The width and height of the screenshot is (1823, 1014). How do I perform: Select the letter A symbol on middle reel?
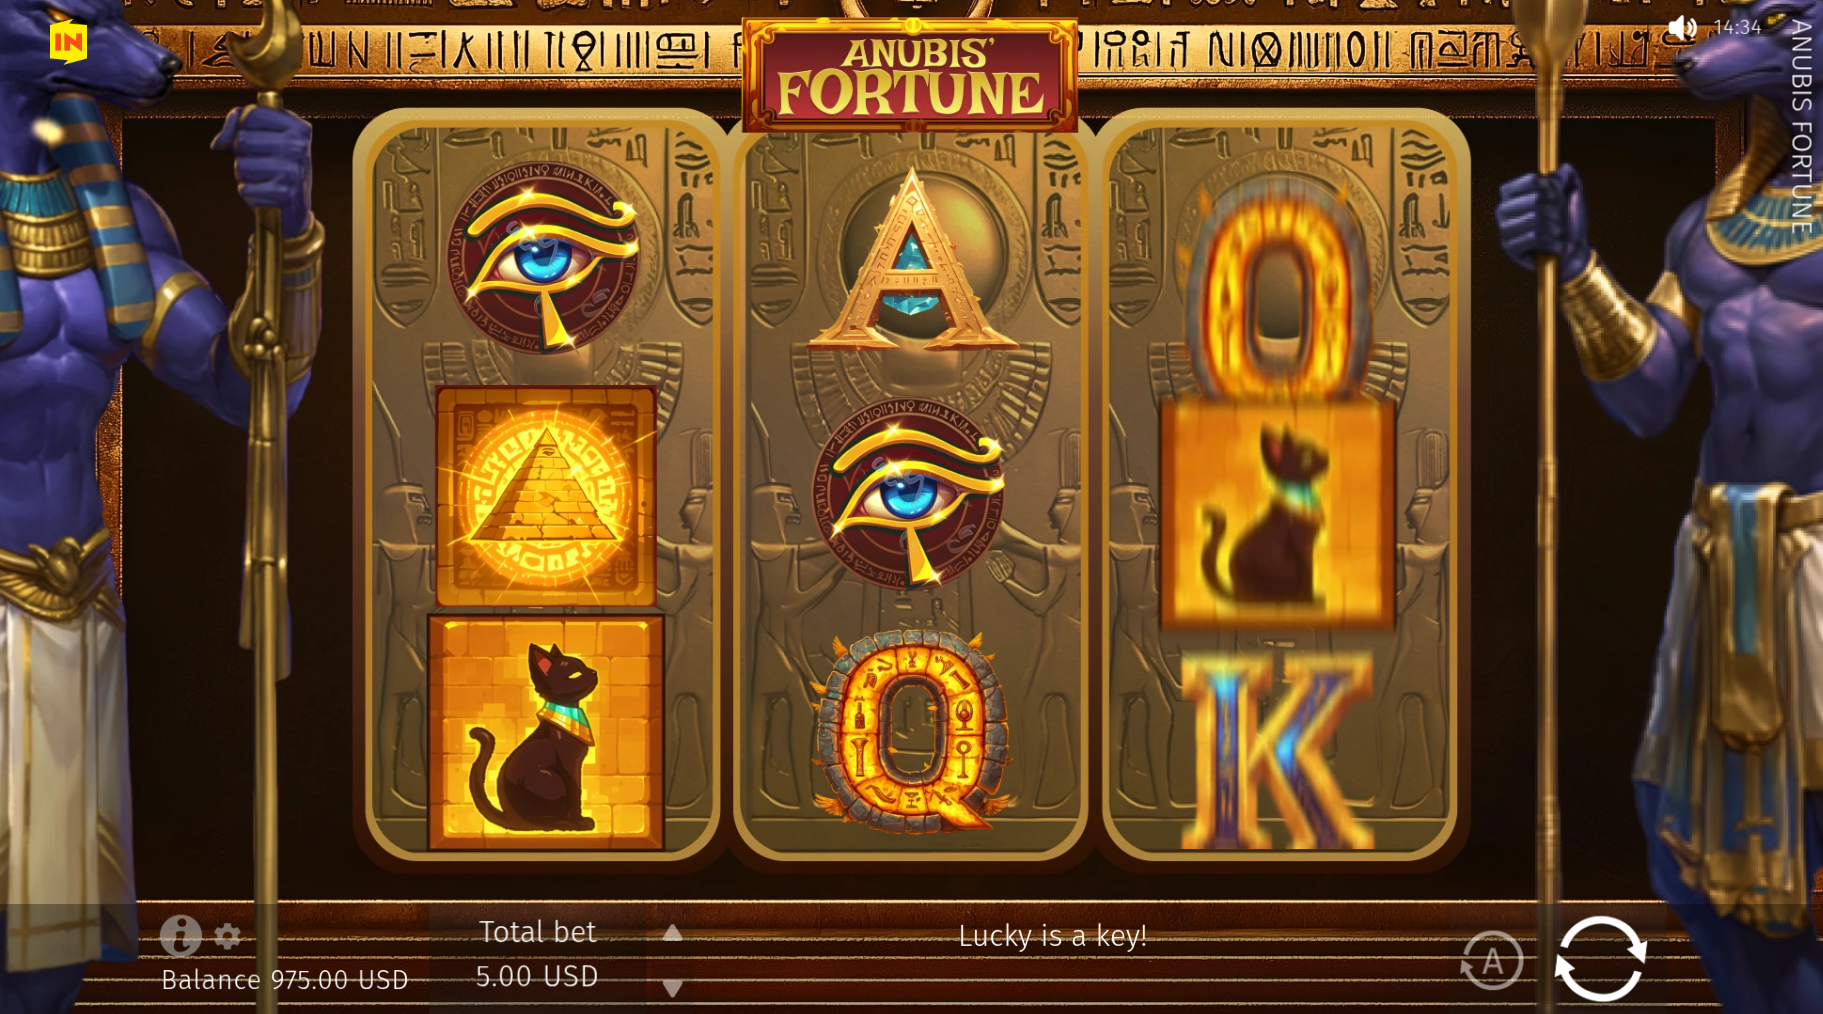click(911, 262)
